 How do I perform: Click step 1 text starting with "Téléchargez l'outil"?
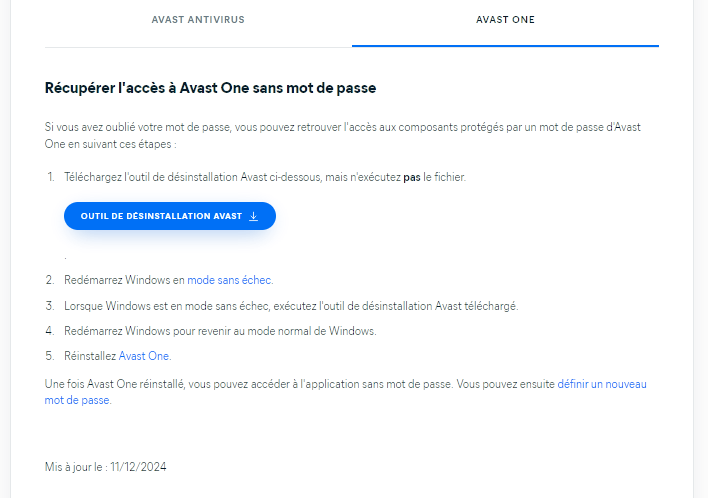pyautogui.click(x=265, y=177)
